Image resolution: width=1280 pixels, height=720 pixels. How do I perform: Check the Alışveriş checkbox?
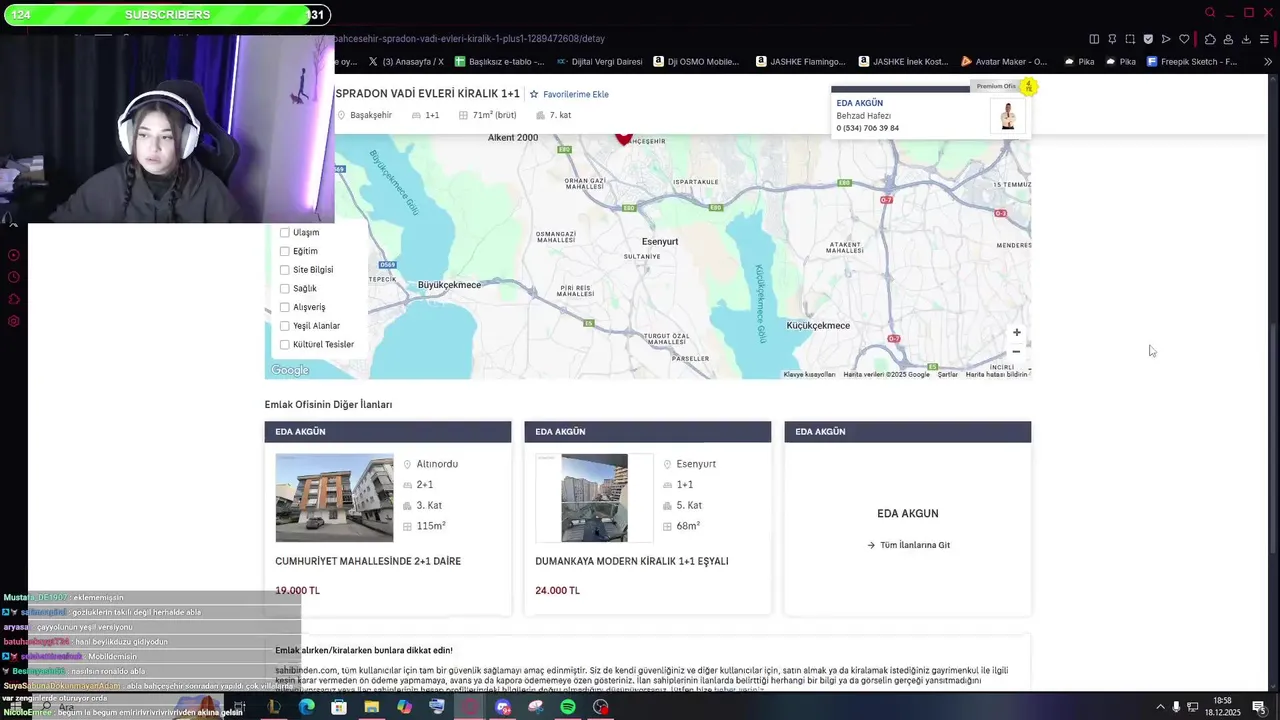point(285,307)
